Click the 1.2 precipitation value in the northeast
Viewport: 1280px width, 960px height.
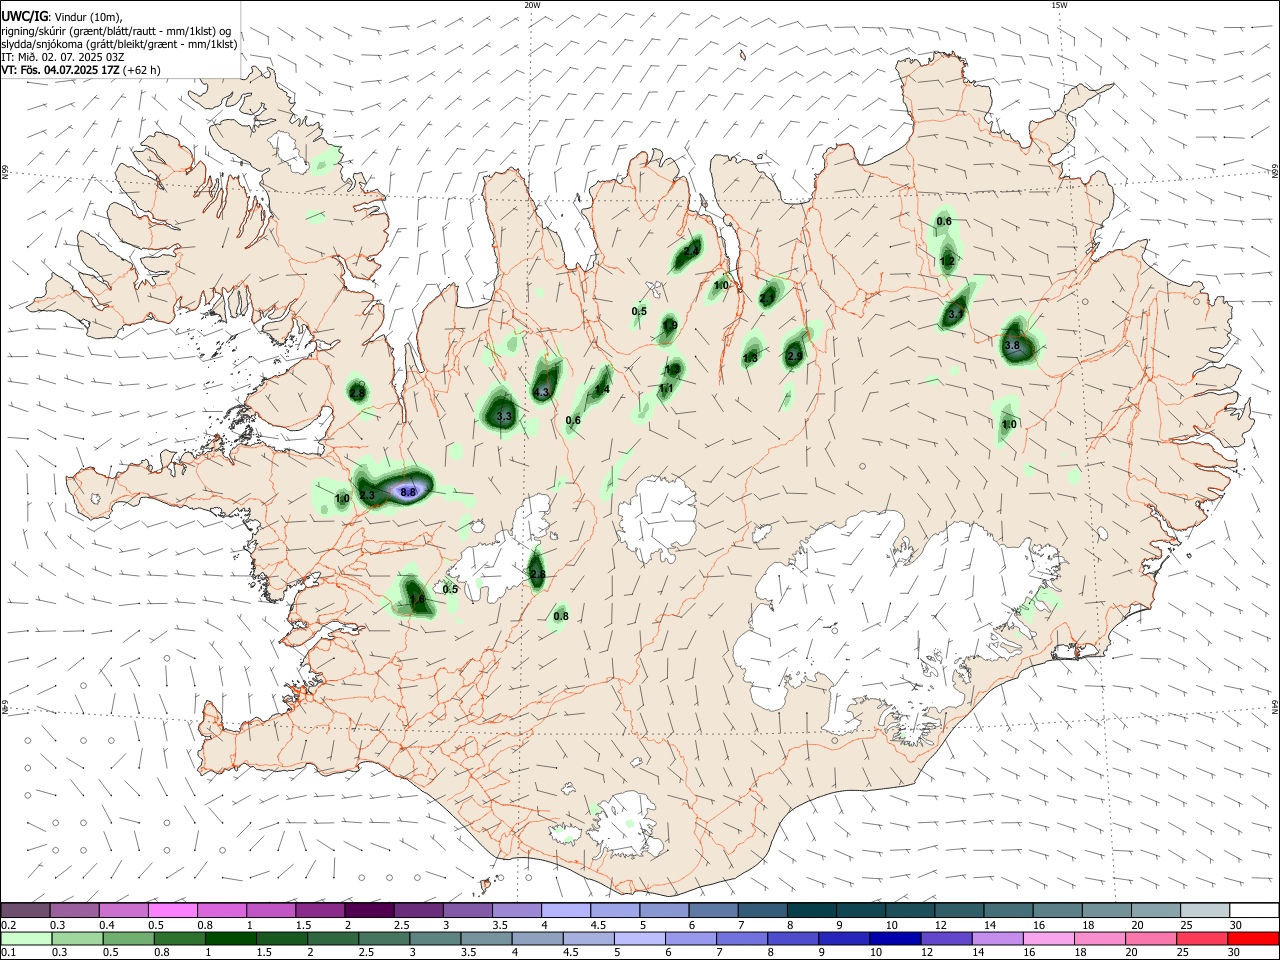(x=947, y=261)
